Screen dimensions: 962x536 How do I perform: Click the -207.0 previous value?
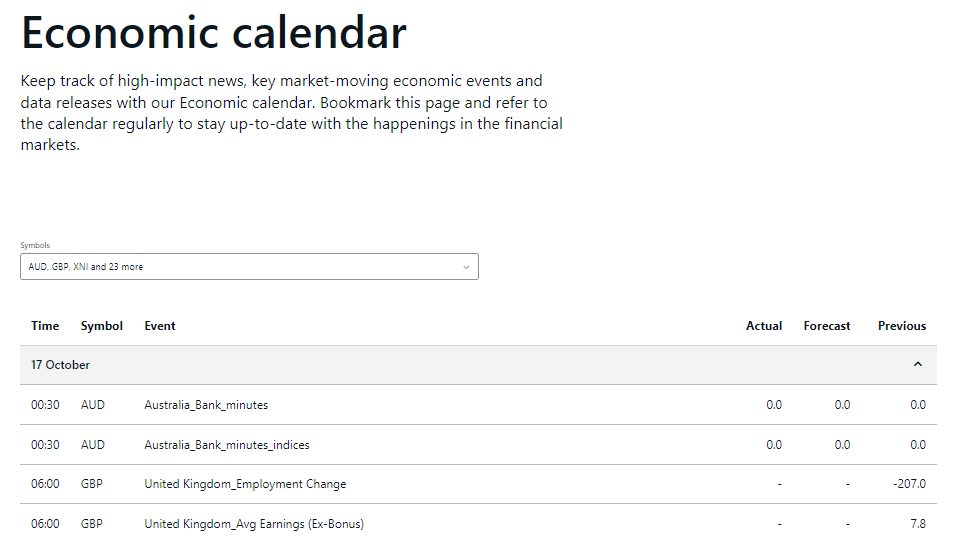[x=909, y=484]
